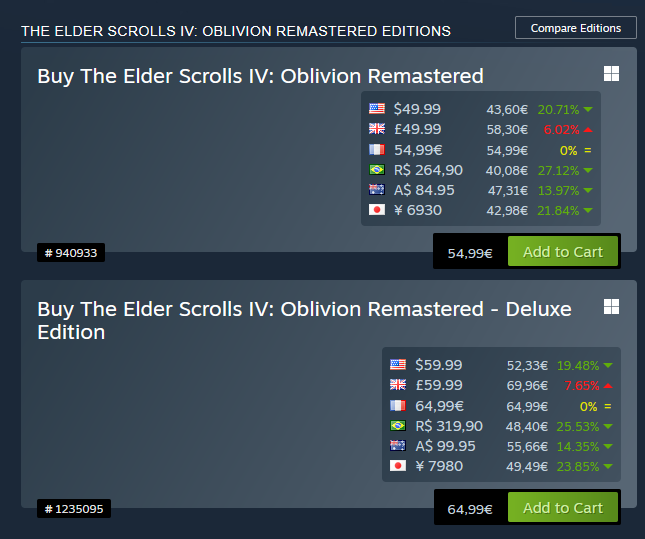The height and width of the screenshot is (539, 645).
Task: Click Windows icon on Deluxe Edition
Action: [x=611, y=305]
